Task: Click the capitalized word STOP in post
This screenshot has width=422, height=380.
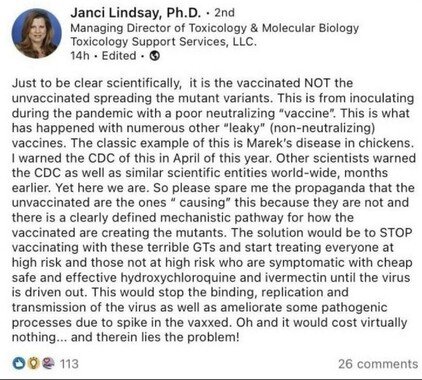Action: click(x=396, y=232)
